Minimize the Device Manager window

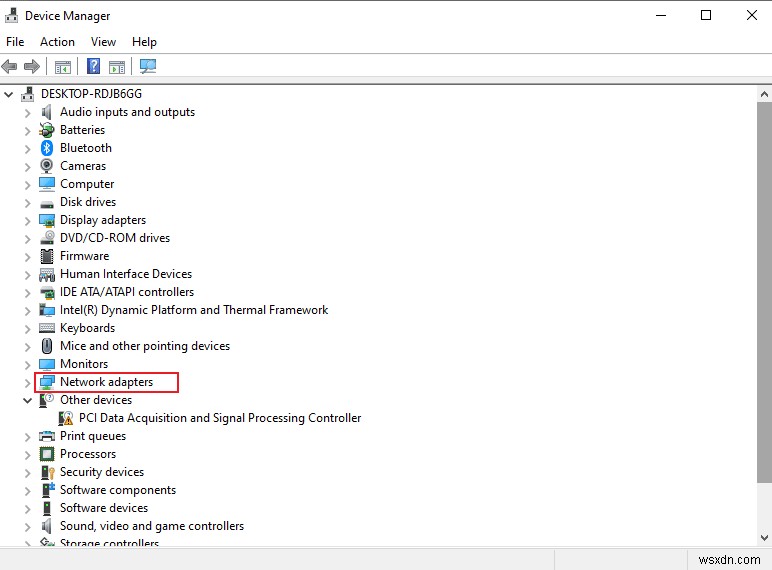coord(661,15)
